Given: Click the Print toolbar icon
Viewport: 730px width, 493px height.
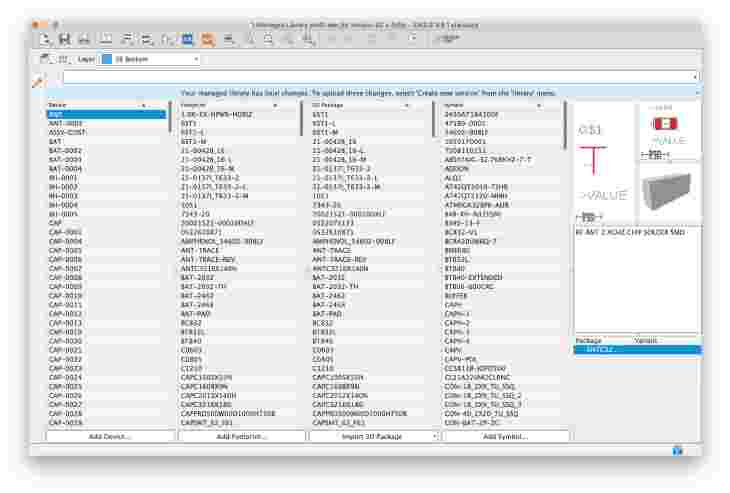Looking at the screenshot, I should tap(84, 40).
